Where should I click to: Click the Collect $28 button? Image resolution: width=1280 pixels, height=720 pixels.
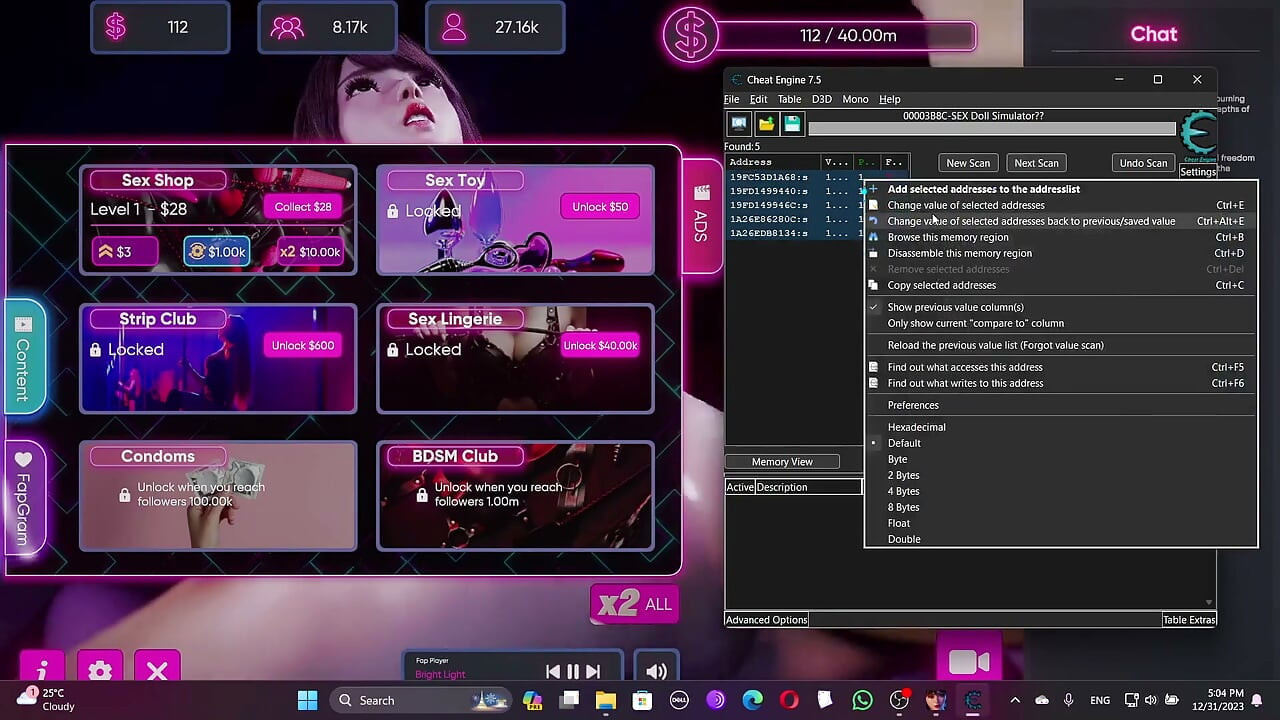pos(303,207)
